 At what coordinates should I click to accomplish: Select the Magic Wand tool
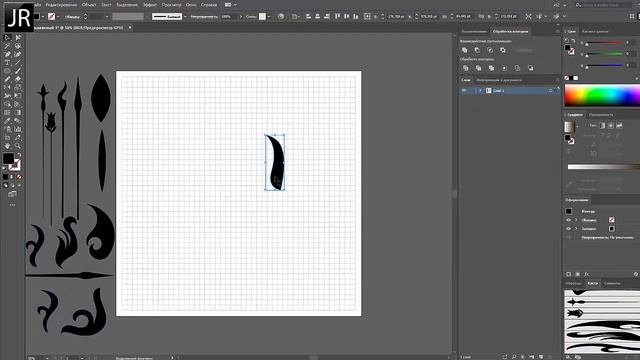(7, 46)
